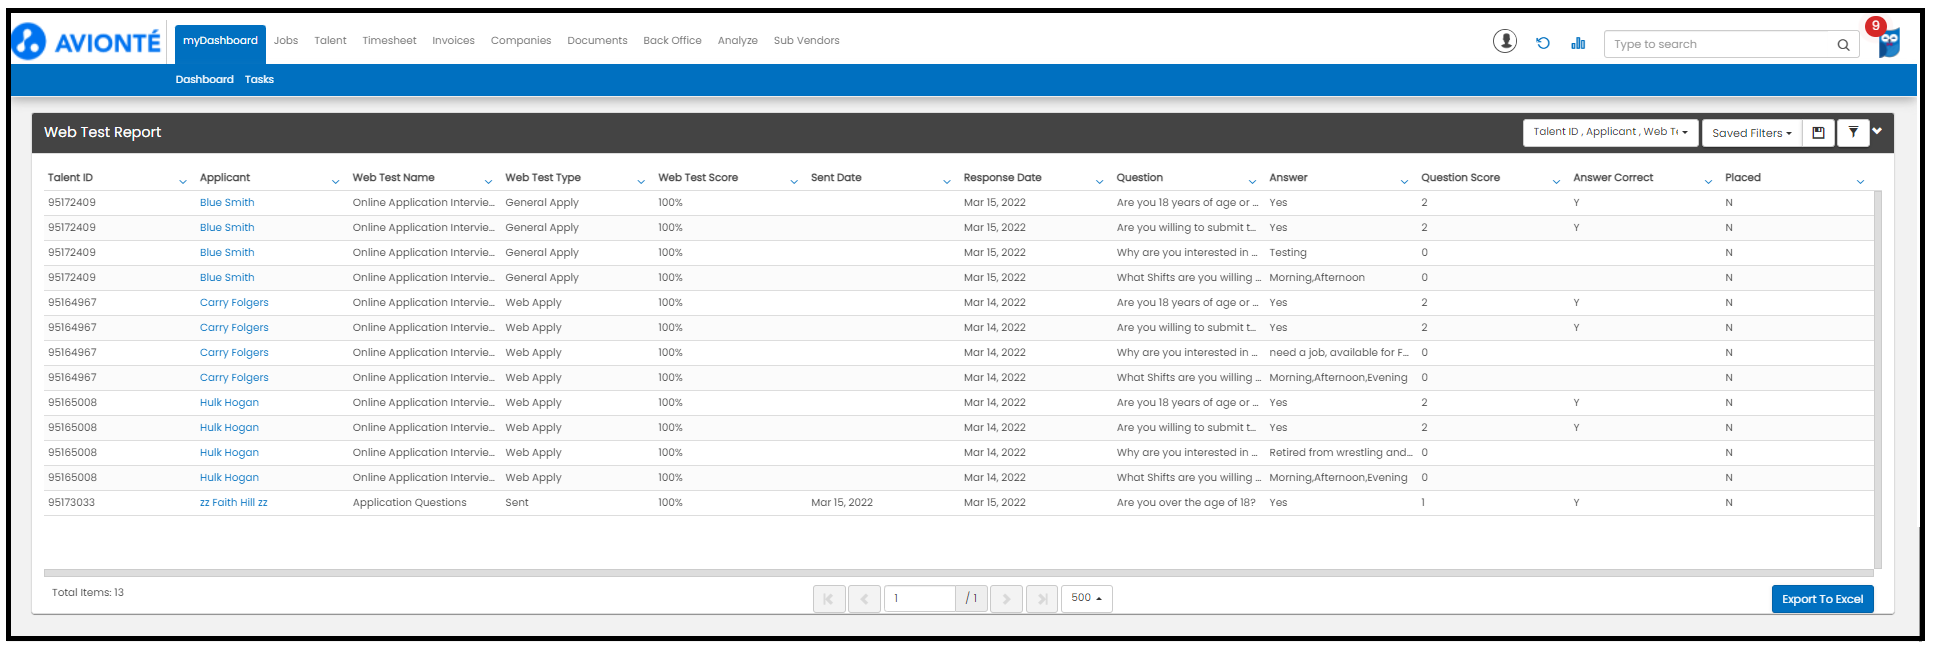The image size is (1937, 649).
Task: Open the bar chart icon
Action: pos(1578,43)
